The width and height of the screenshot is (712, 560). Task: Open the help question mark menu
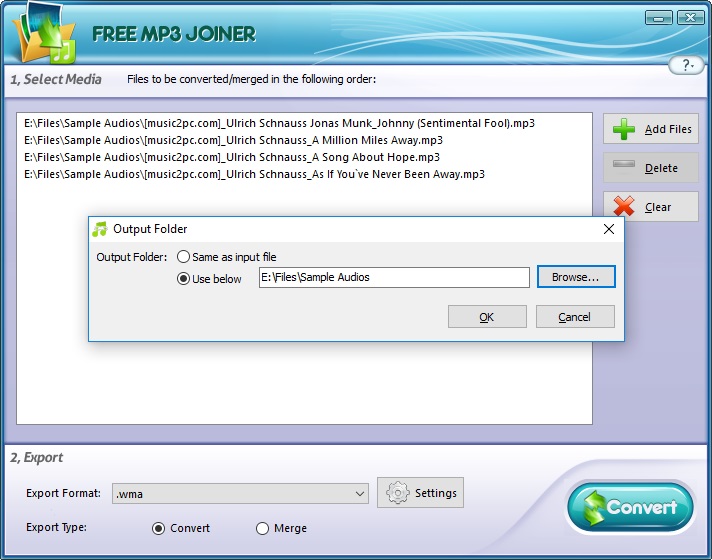tap(686, 65)
